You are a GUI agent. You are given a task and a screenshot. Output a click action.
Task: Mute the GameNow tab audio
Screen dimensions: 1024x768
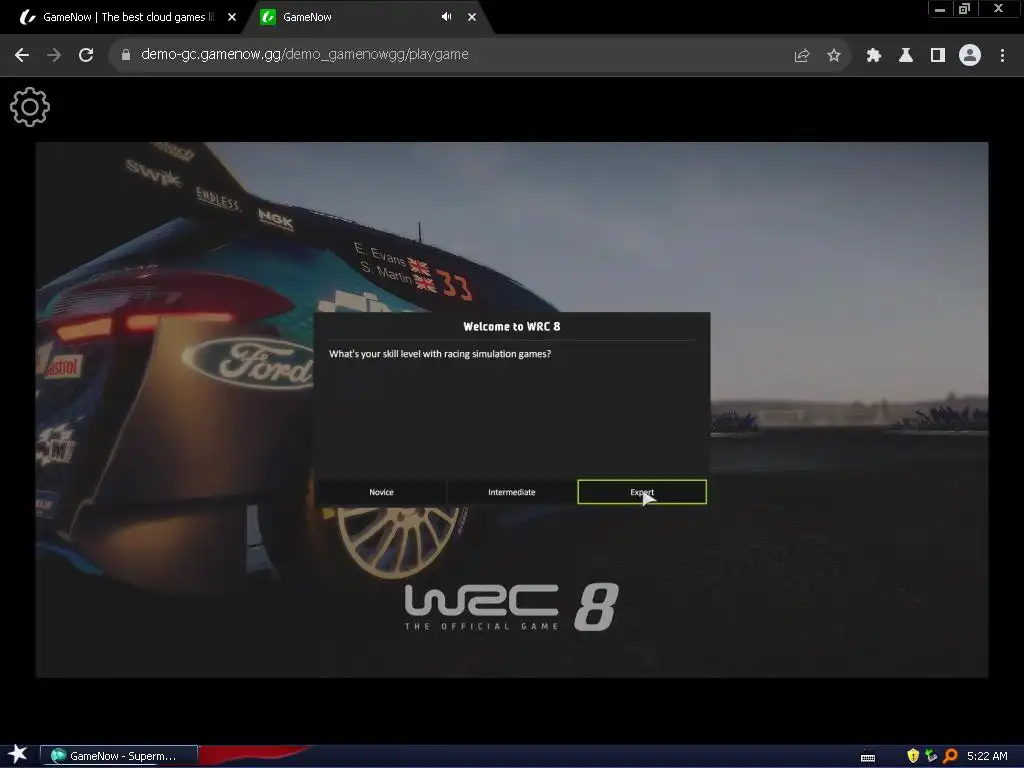point(447,17)
